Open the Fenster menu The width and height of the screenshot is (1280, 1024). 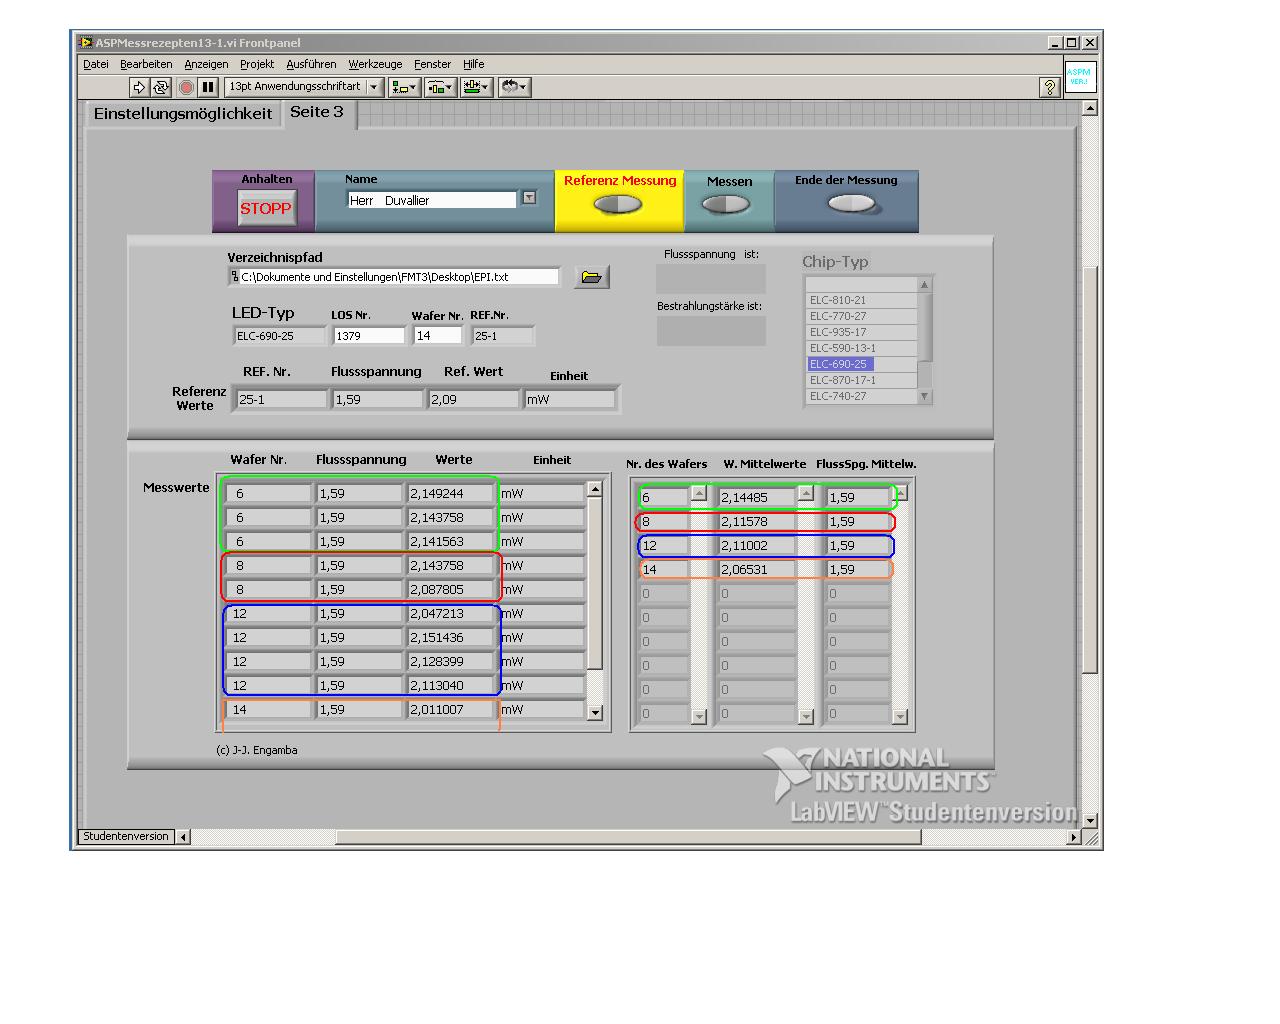click(432, 64)
